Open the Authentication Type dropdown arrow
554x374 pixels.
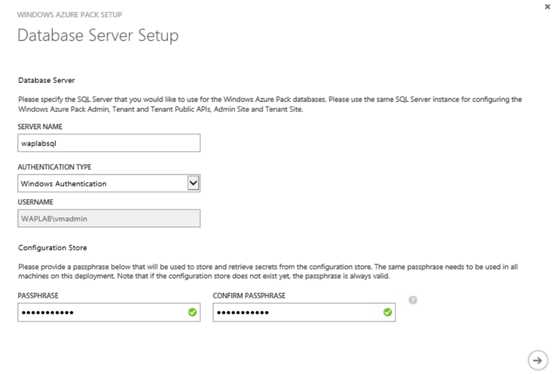tap(193, 183)
